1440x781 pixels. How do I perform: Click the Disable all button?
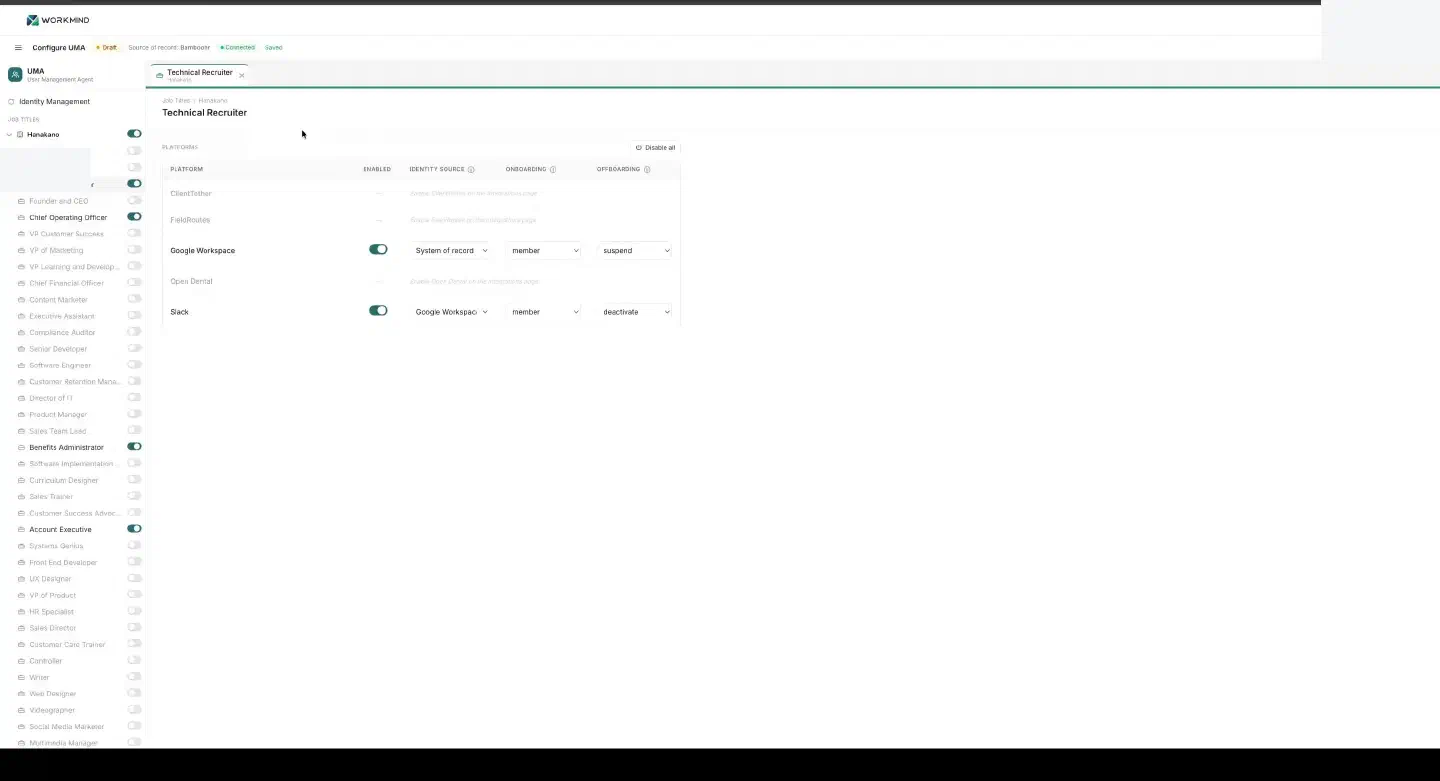tap(656, 148)
